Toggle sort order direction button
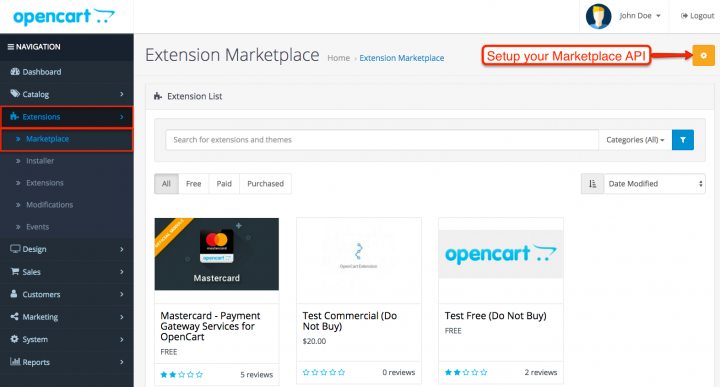 click(592, 184)
